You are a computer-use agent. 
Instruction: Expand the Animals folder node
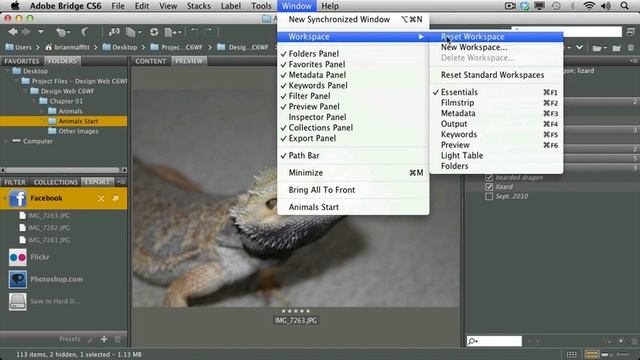(x=42, y=111)
